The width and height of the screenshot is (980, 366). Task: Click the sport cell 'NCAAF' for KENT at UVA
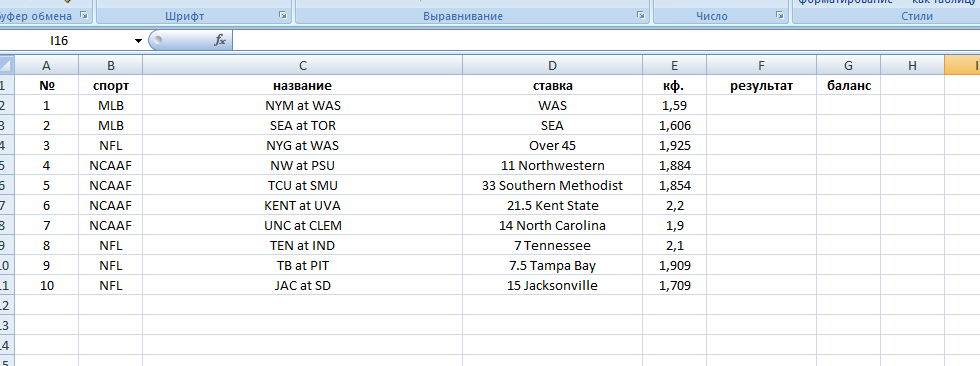coord(111,205)
